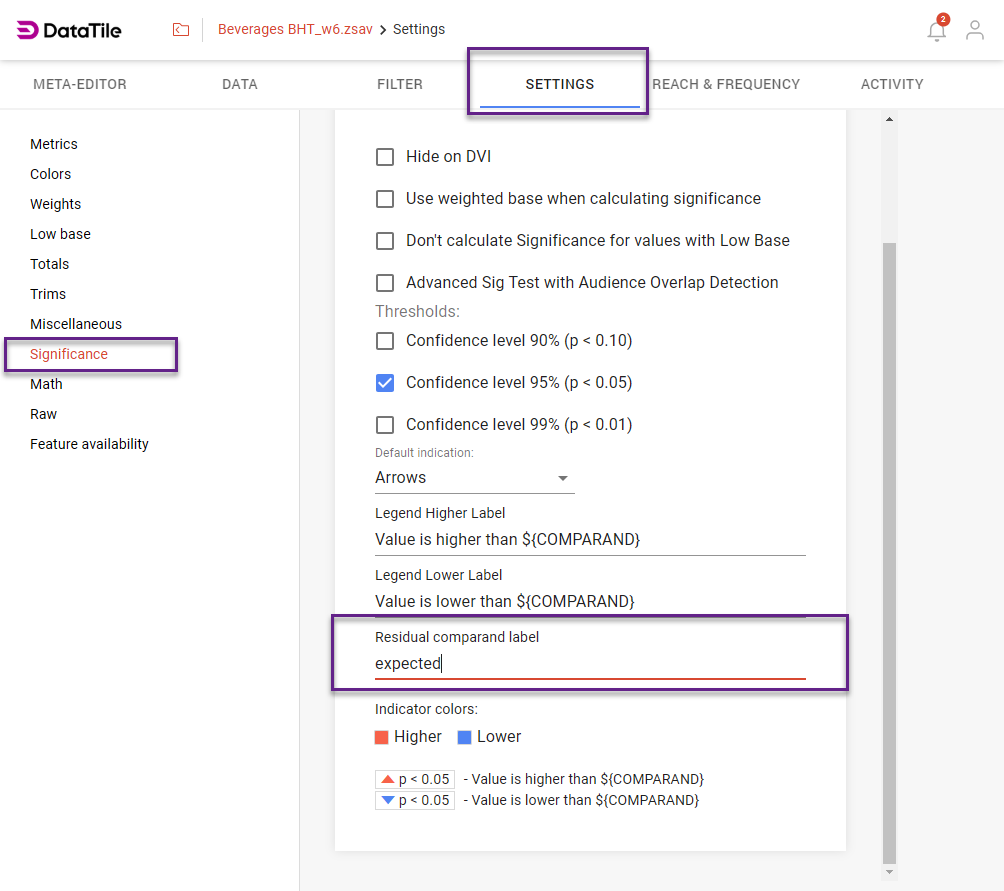Screen dimensions: 1004x891
Task: Pick the Higher indicator color swatch
Action: [381, 737]
